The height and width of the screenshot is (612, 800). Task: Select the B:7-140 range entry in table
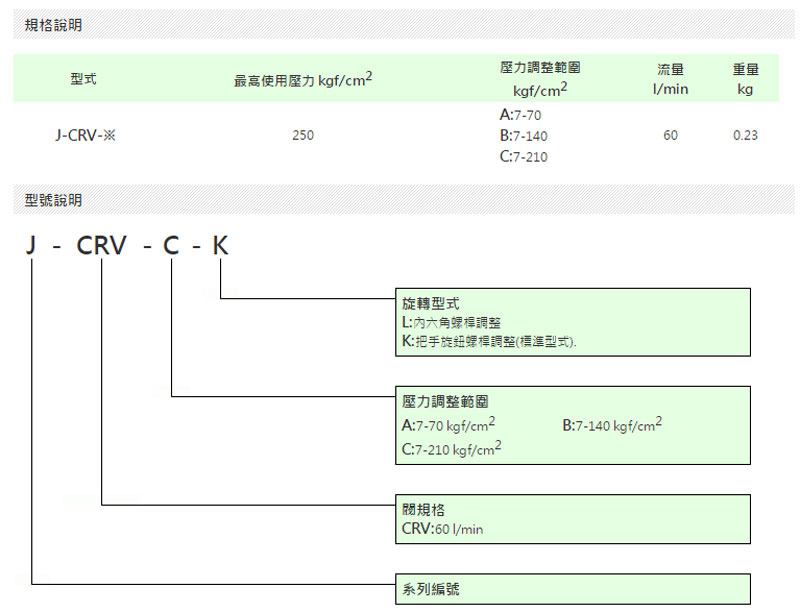(523, 136)
